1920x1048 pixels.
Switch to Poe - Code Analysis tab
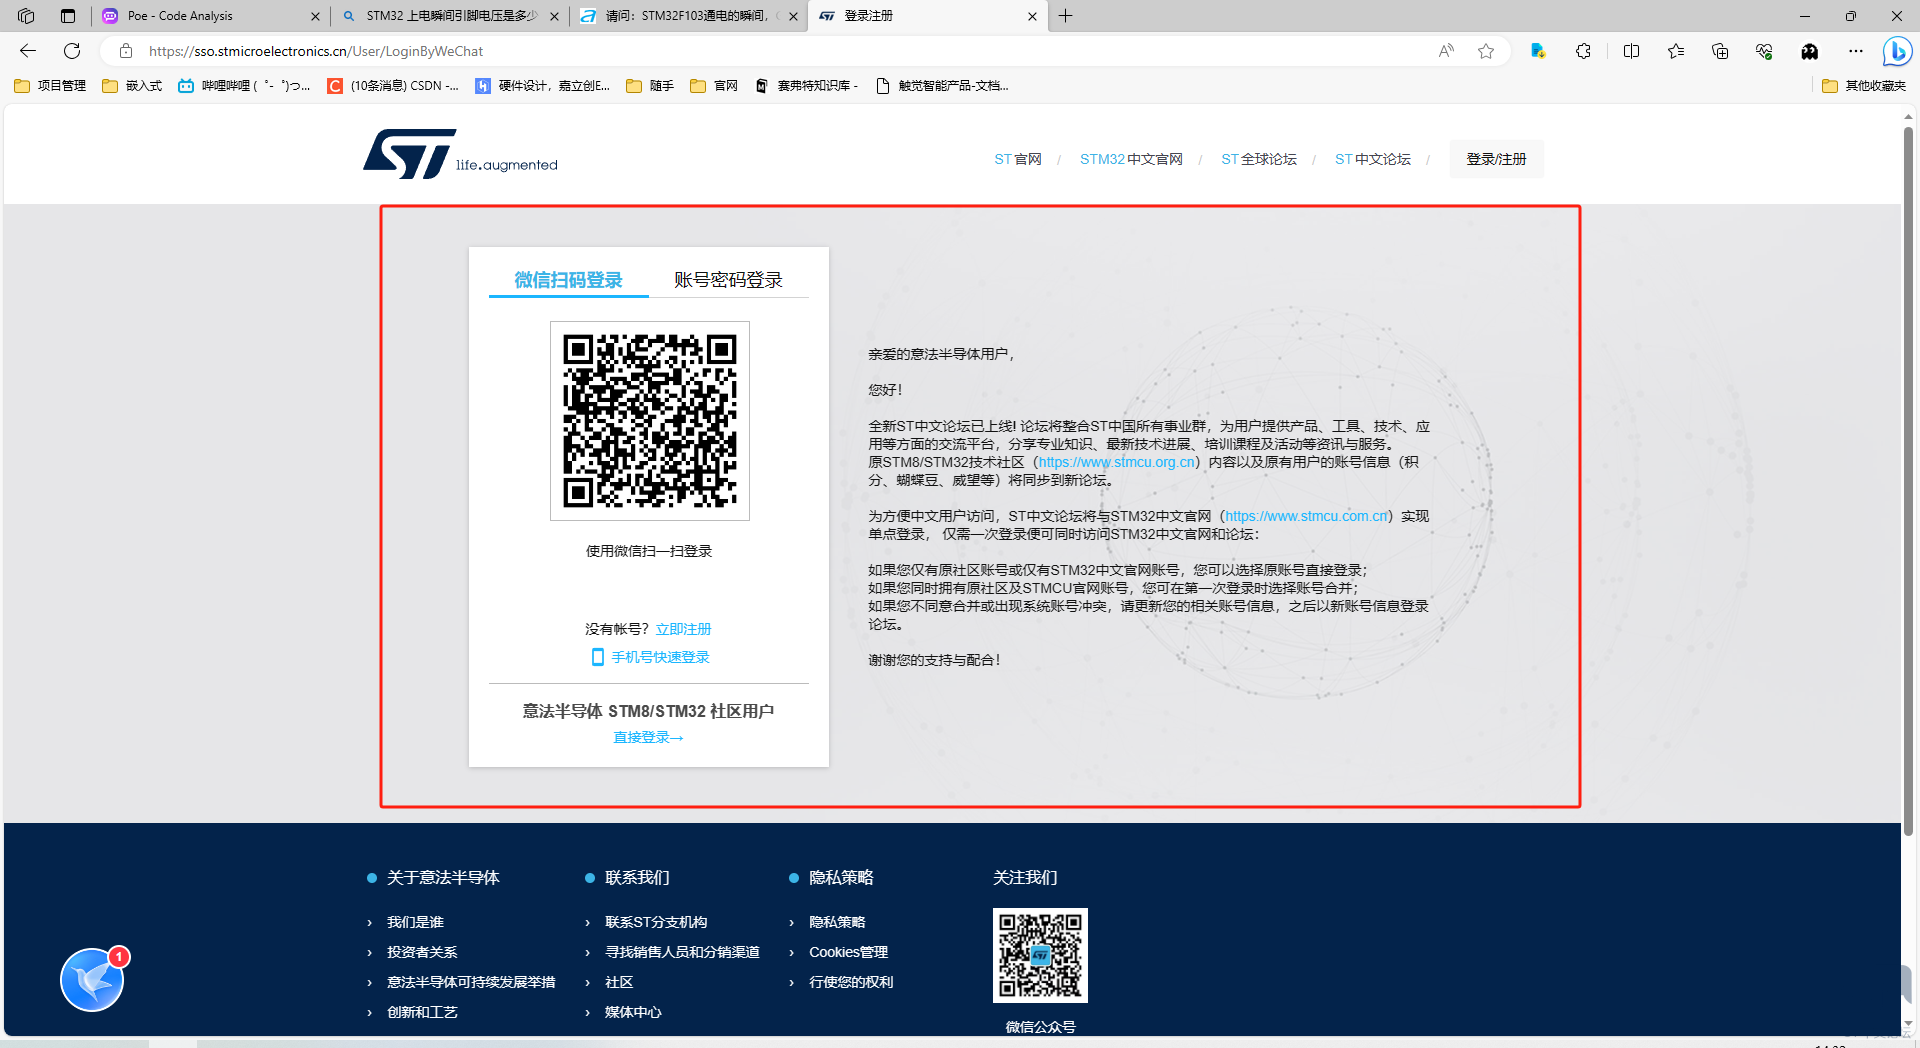click(210, 16)
